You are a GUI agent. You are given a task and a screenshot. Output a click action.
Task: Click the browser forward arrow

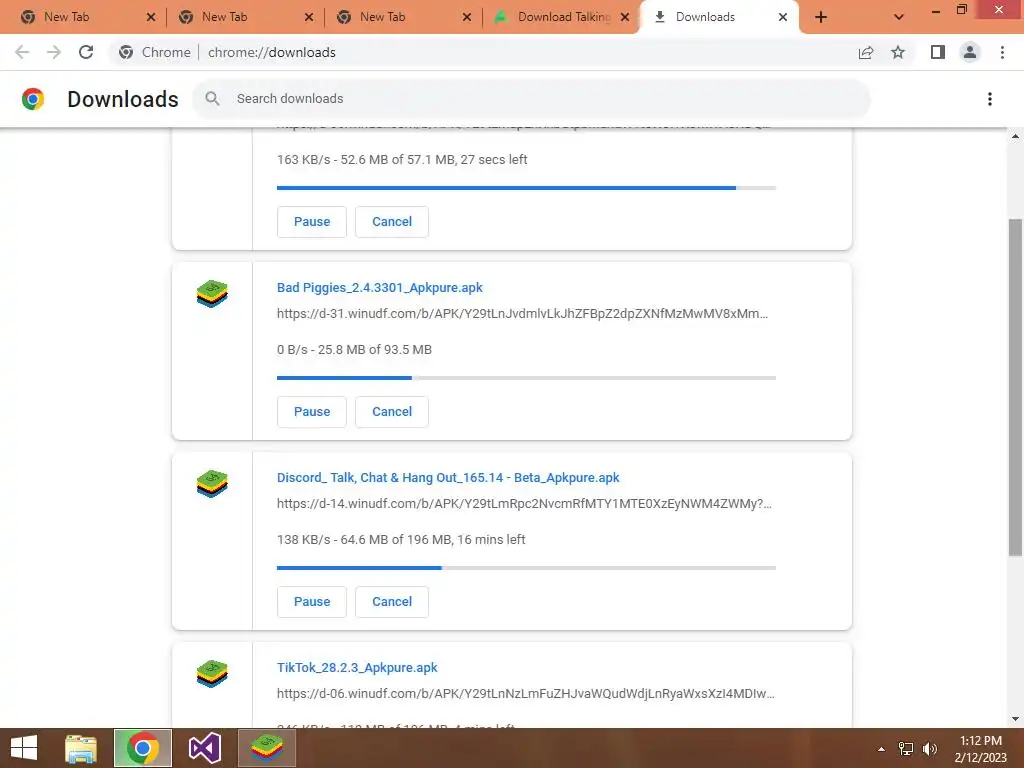pos(54,52)
